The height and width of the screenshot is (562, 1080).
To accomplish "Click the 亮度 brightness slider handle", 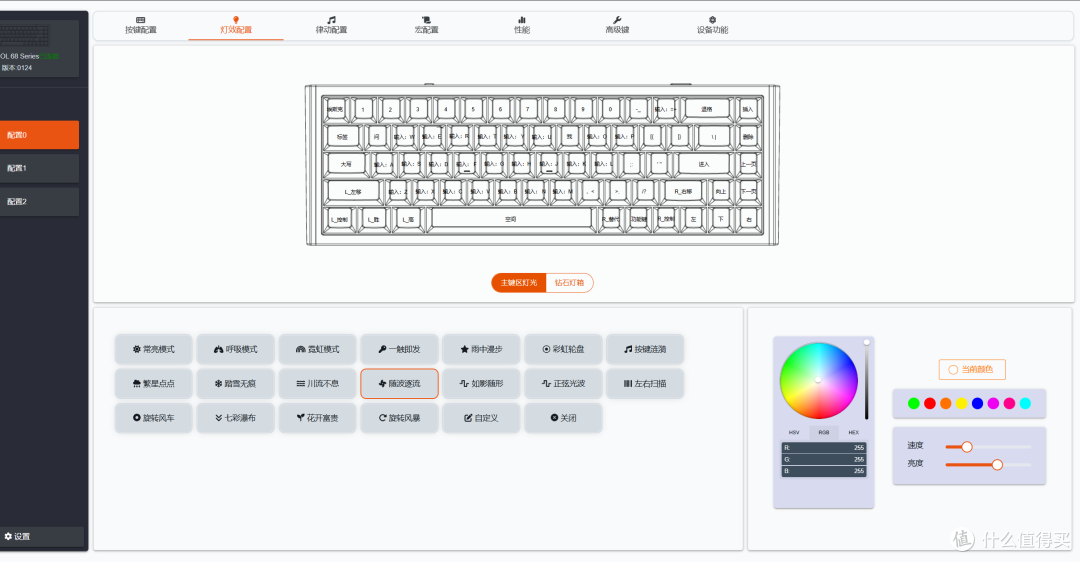I will pyautogui.click(x=997, y=465).
